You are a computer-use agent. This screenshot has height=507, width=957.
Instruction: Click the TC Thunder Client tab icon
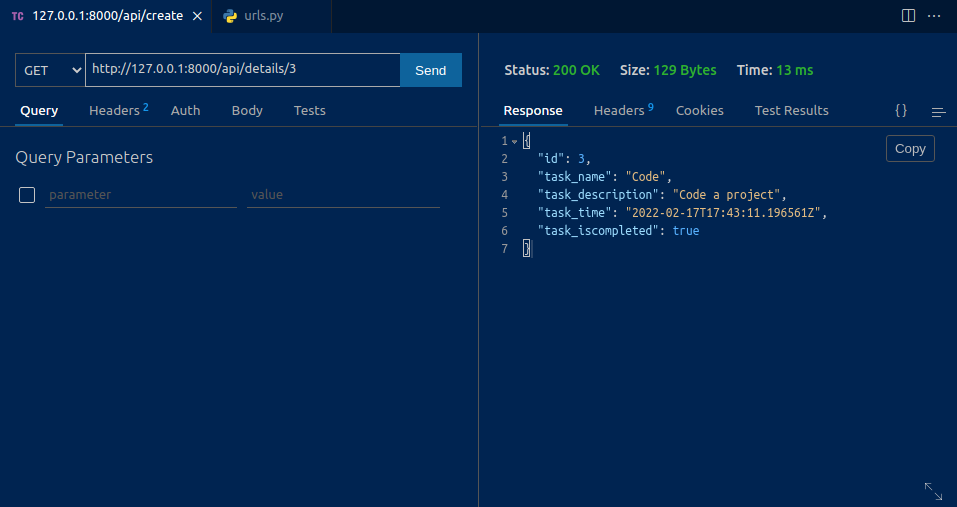[18, 16]
